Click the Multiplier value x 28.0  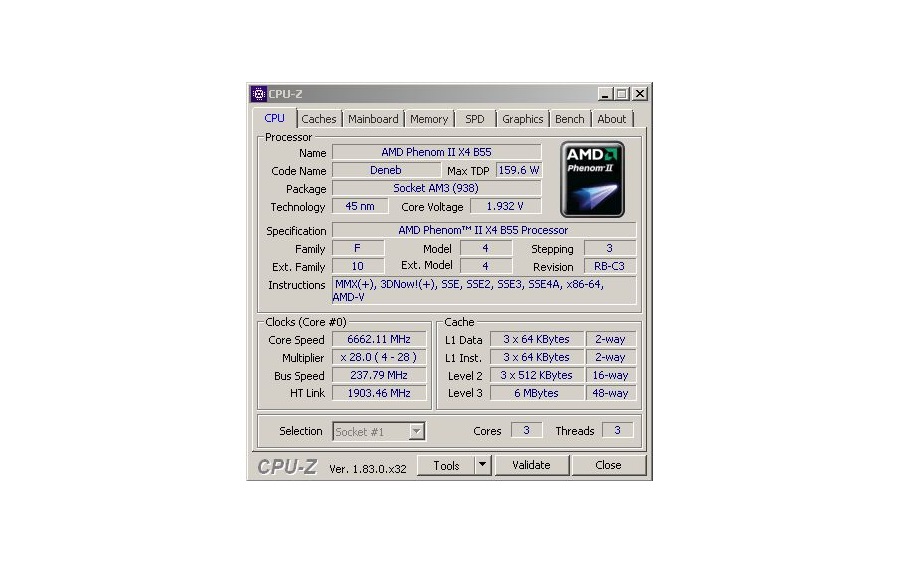click(379, 357)
